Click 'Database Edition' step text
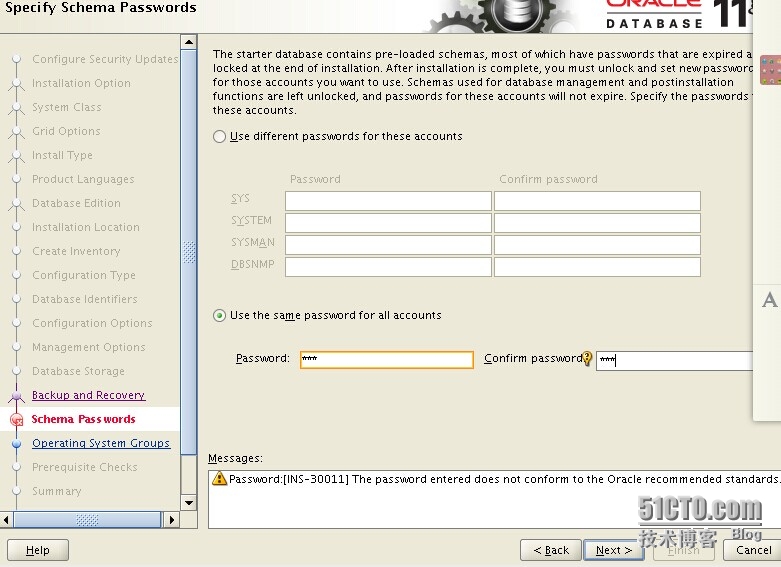Screen dimensions: 781x567 click(76, 203)
